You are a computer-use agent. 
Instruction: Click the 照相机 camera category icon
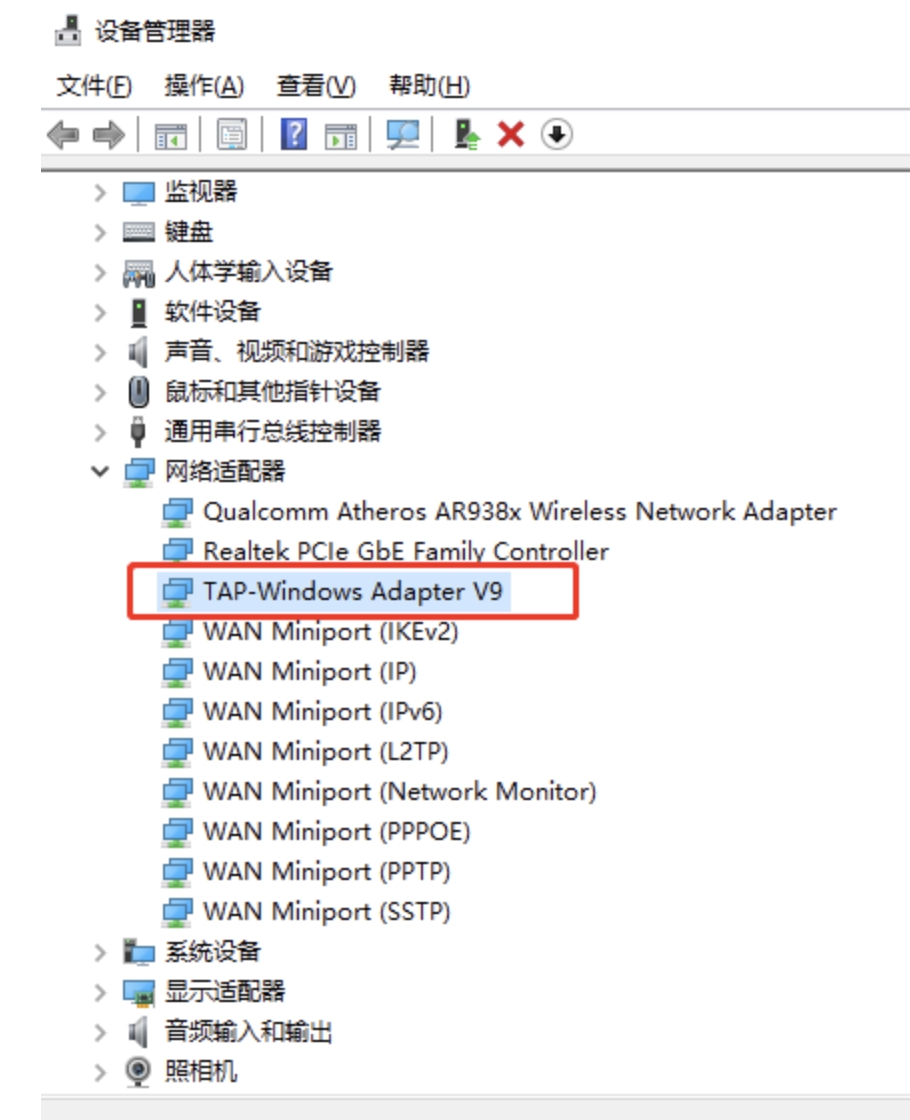tap(138, 1071)
